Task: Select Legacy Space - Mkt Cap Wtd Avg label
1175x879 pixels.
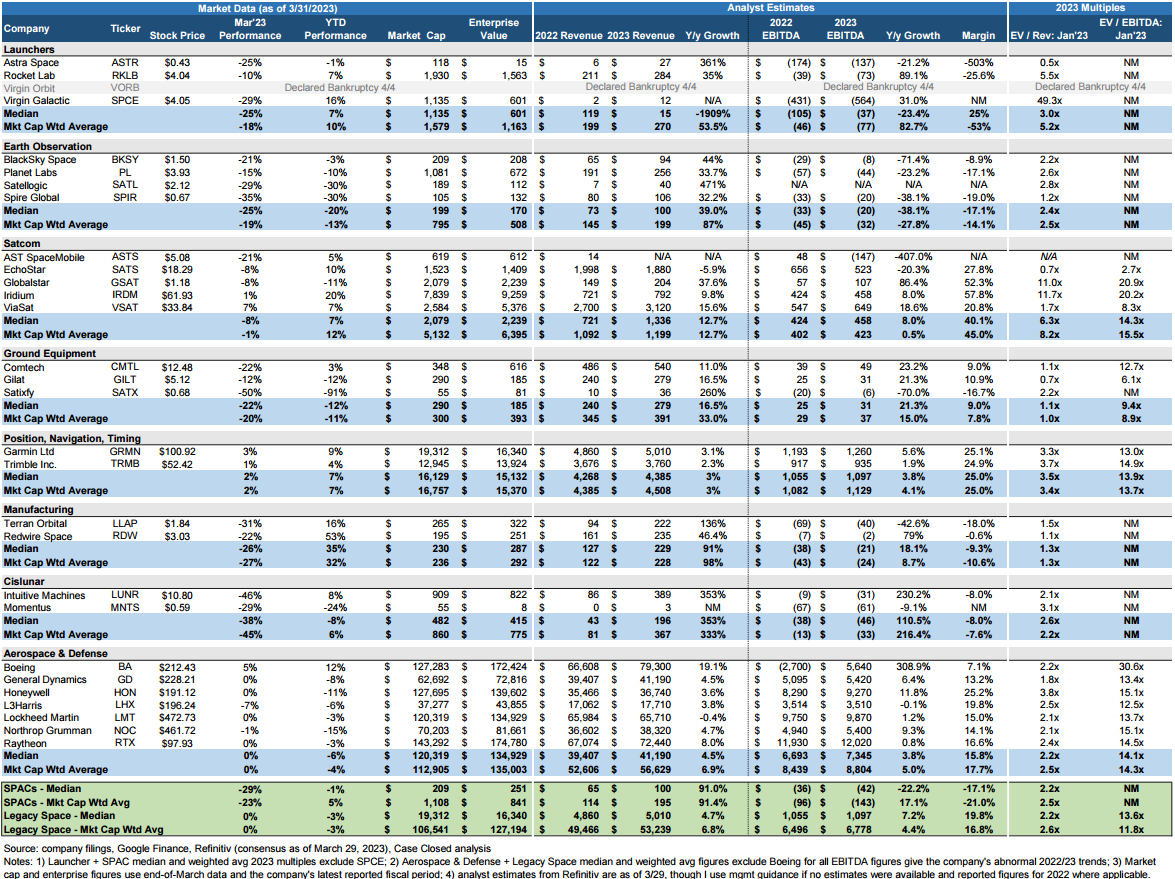Action: 82,830
